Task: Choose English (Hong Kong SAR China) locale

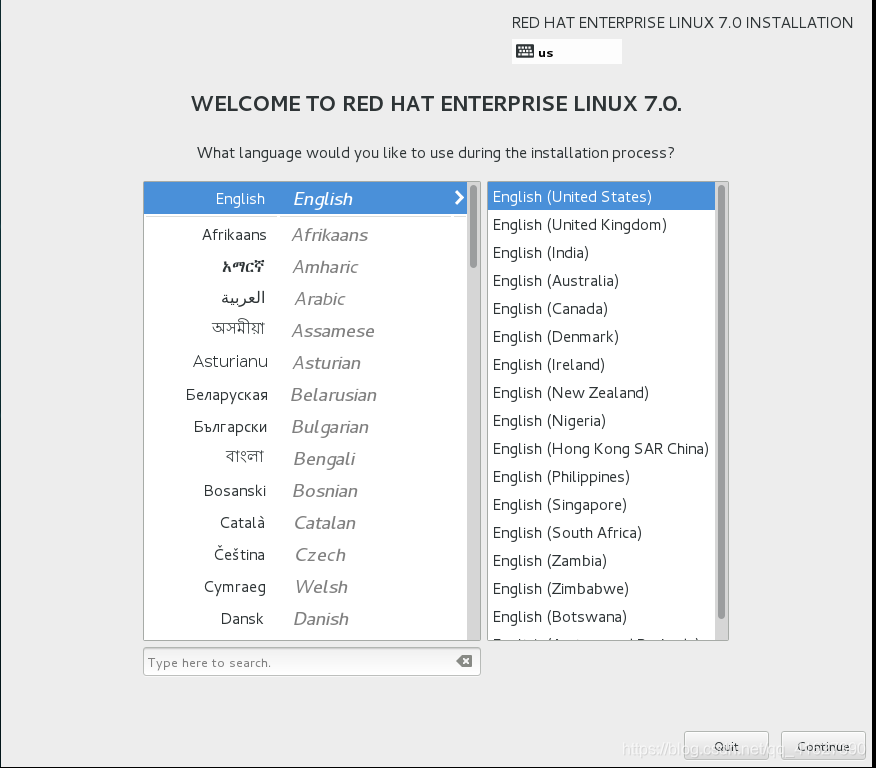Action: (x=601, y=449)
